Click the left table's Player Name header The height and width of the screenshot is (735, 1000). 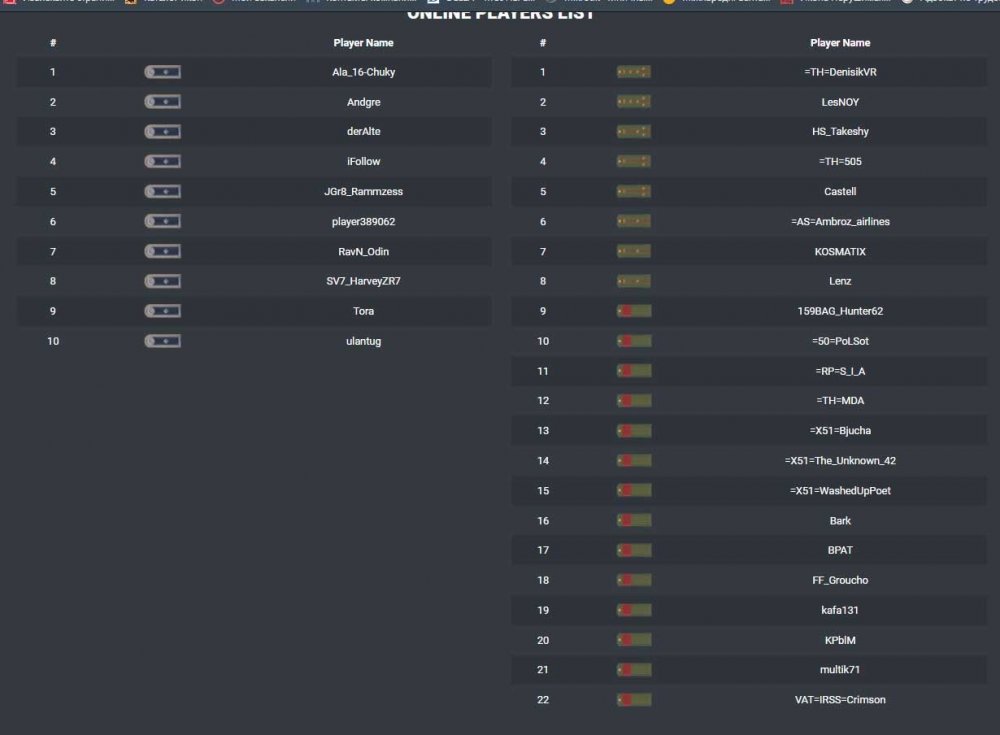(363, 43)
